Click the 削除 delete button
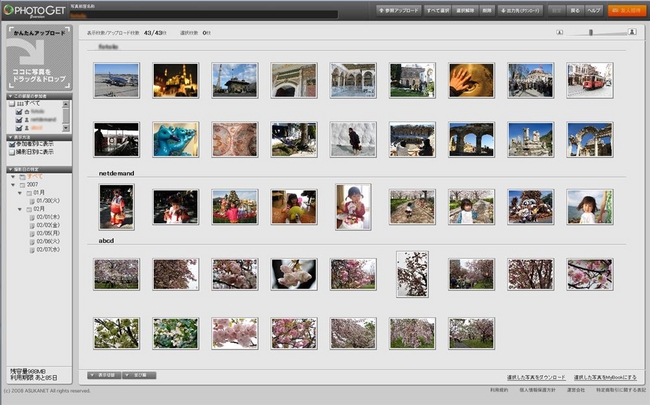Screen dimensions: 650x405 [x=487, y=10]
